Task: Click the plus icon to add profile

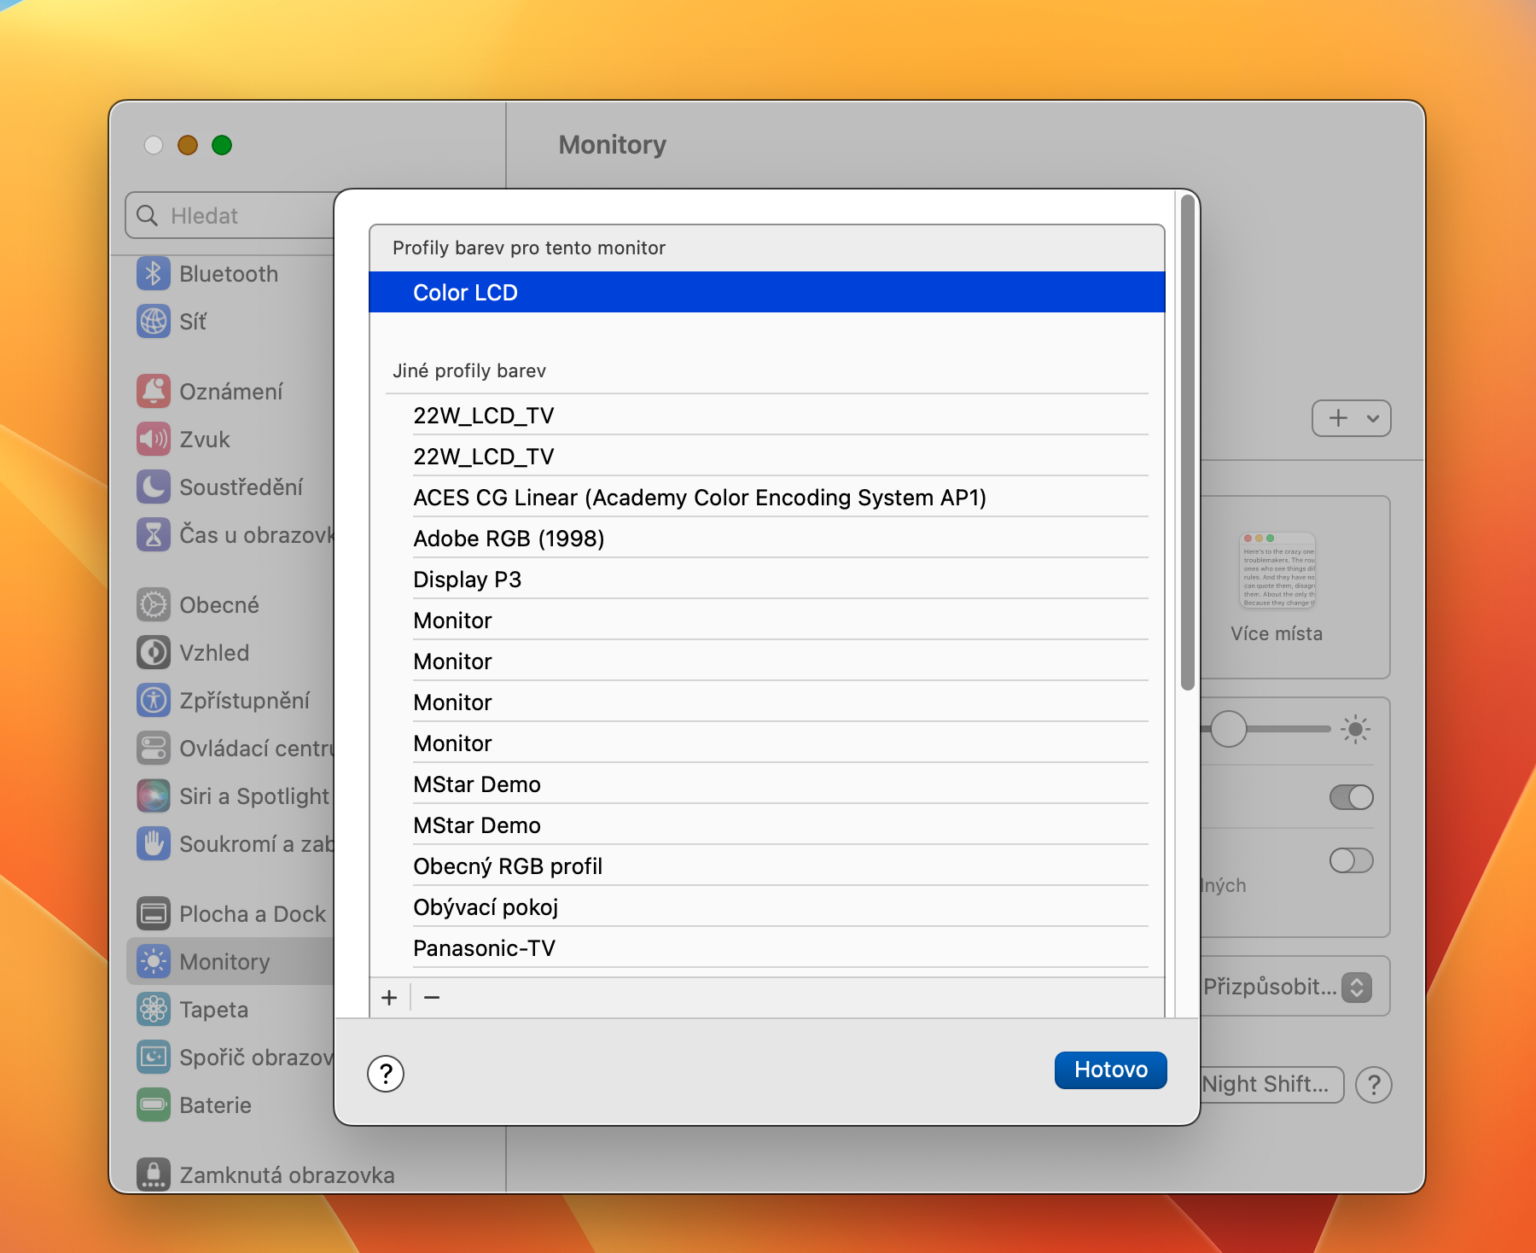Action: (390, 997)
